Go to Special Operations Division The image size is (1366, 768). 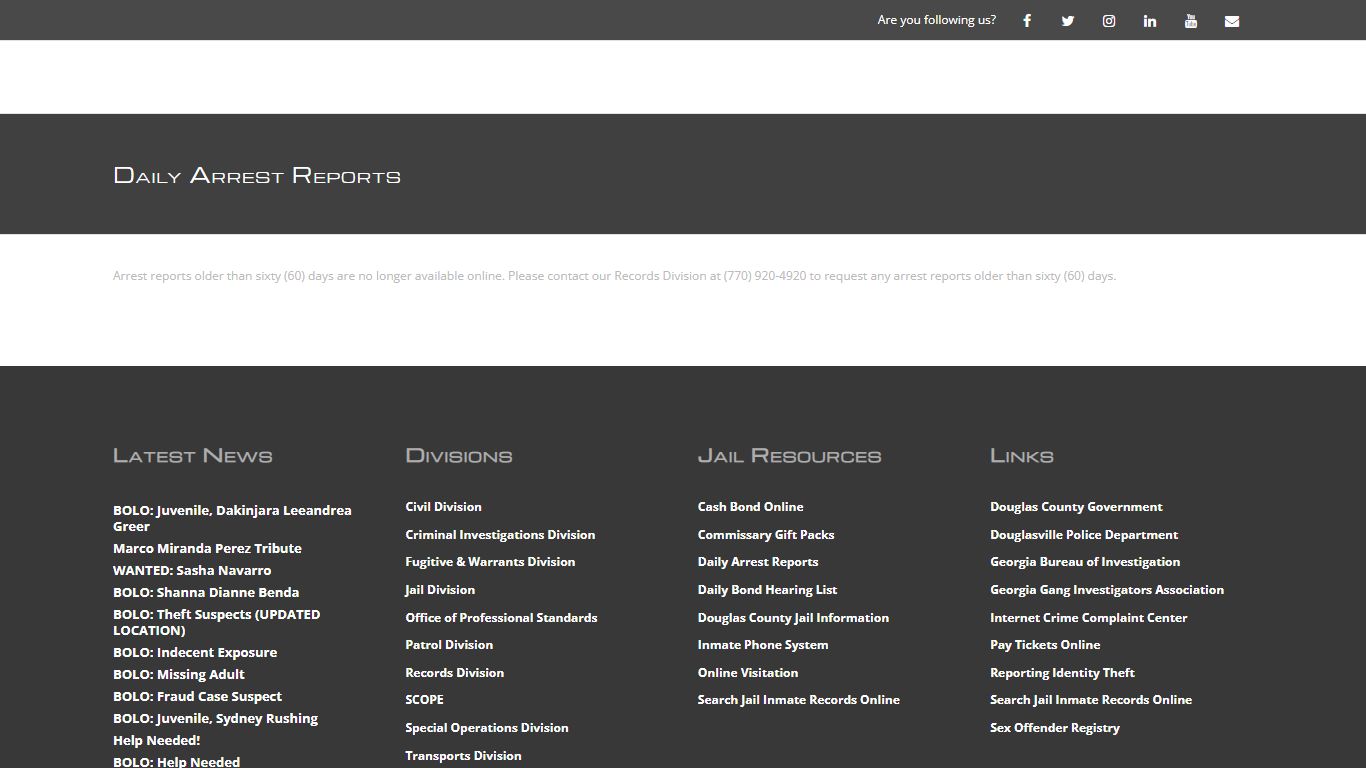(487, 728)
